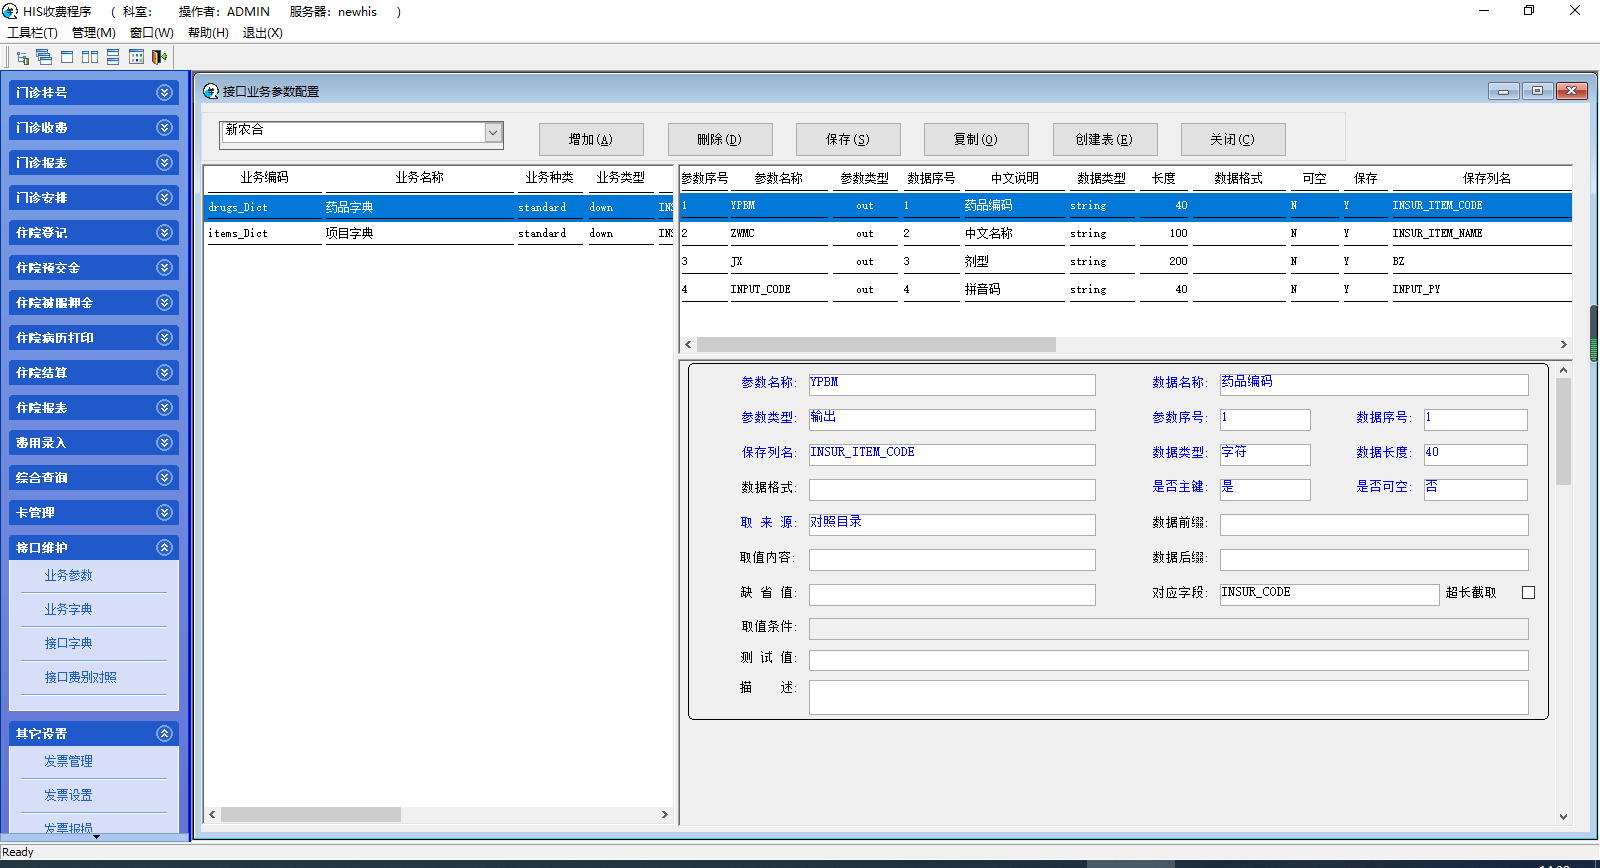This screenshot has height=868, width=1600.
Task: Toggle the 超长截取 checkbox
Action: pyautogui.click(x=1528, y=592)
